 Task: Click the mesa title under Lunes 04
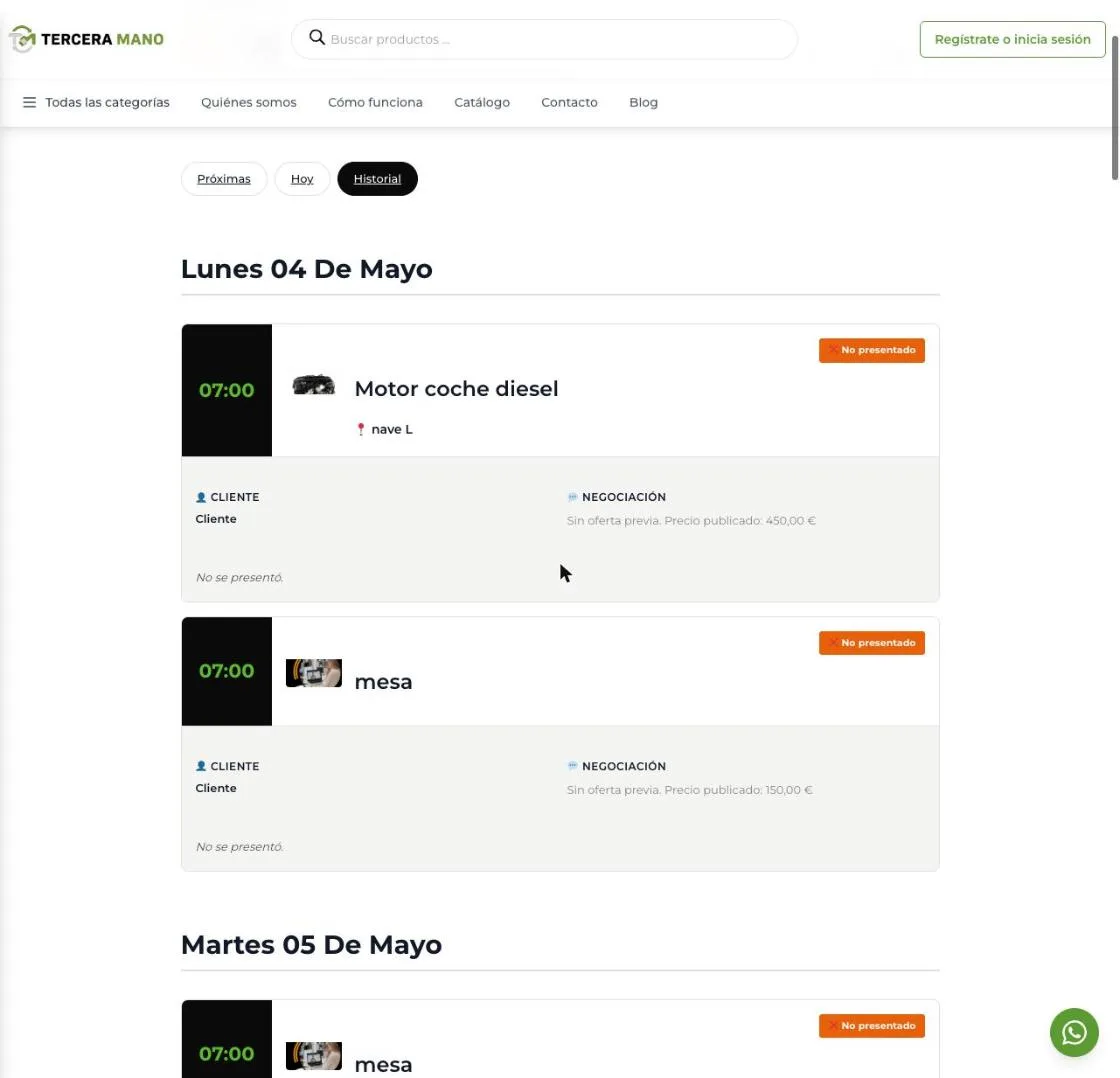[384, 682]
